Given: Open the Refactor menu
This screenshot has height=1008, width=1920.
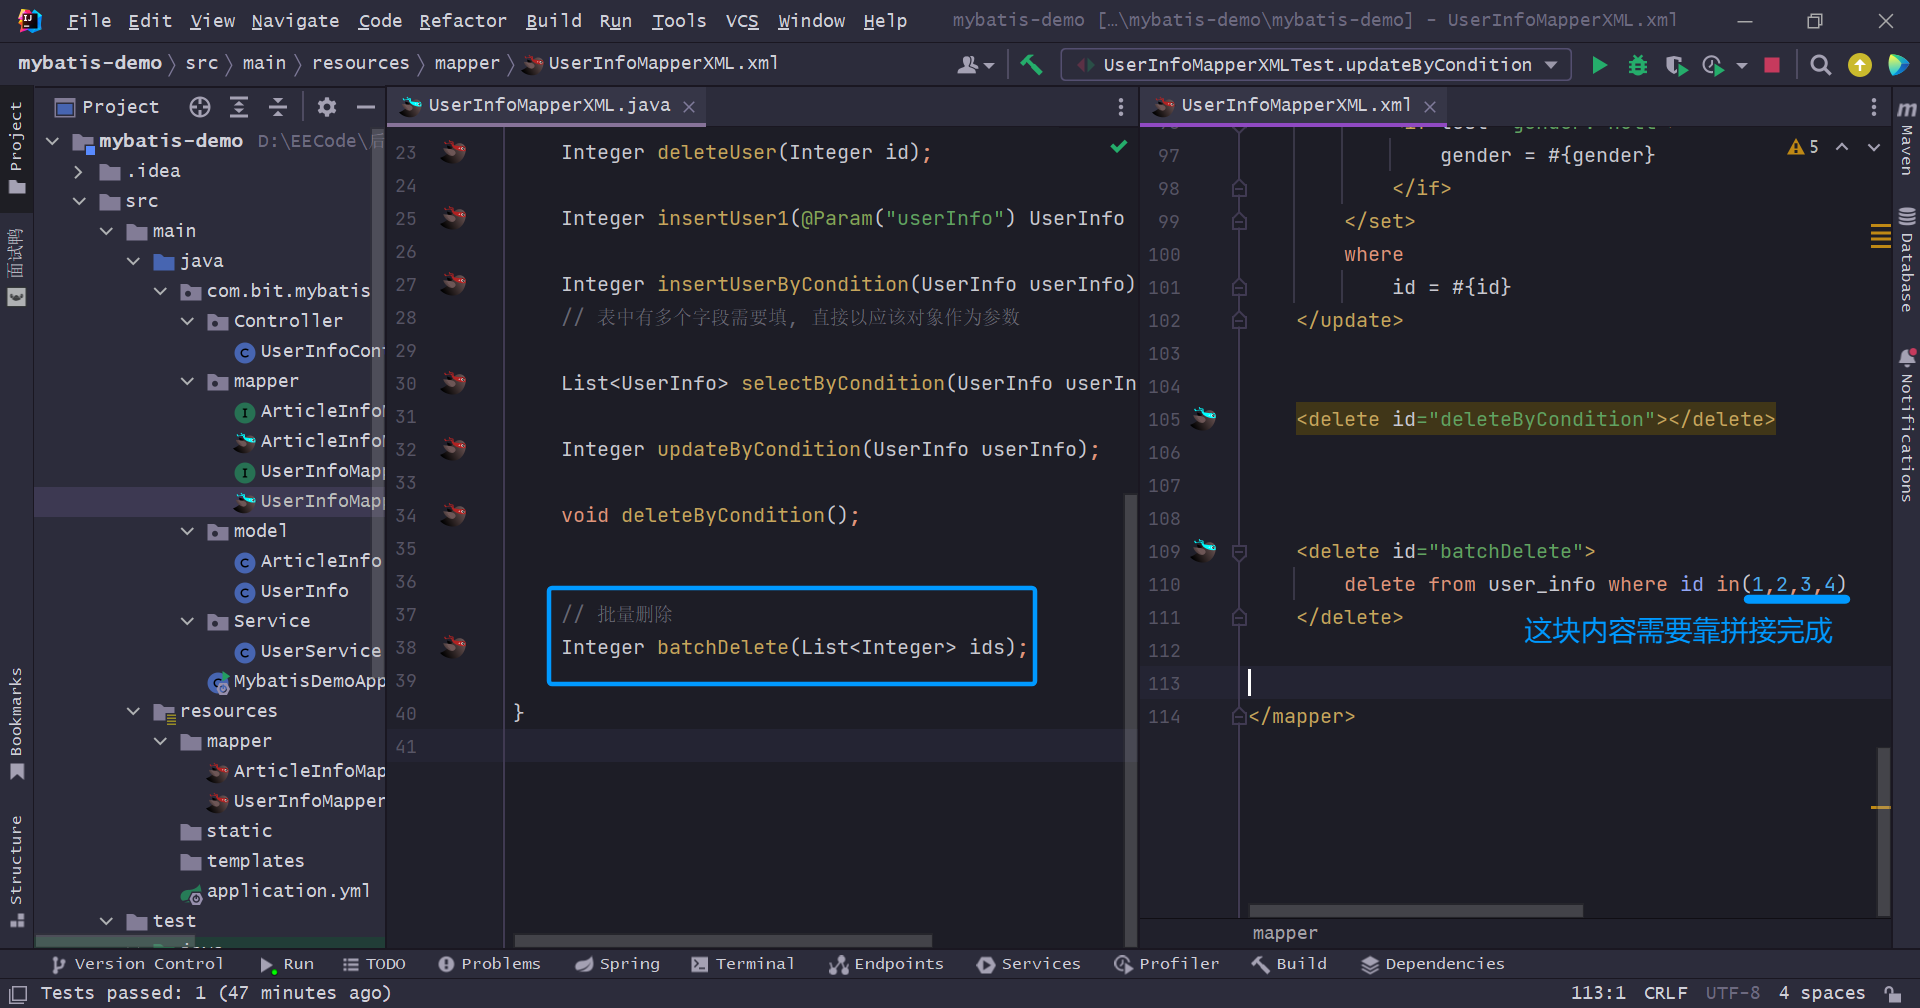Looking at the screenshot, I should pos(462,21).
